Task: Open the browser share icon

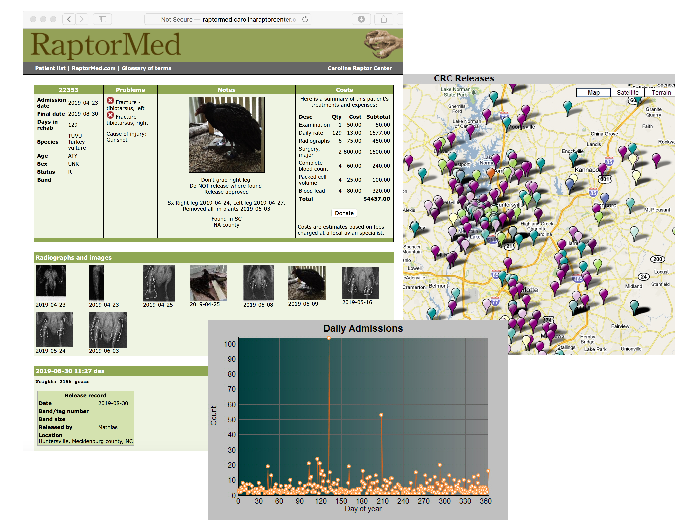Action: click(x=384, y=19)
